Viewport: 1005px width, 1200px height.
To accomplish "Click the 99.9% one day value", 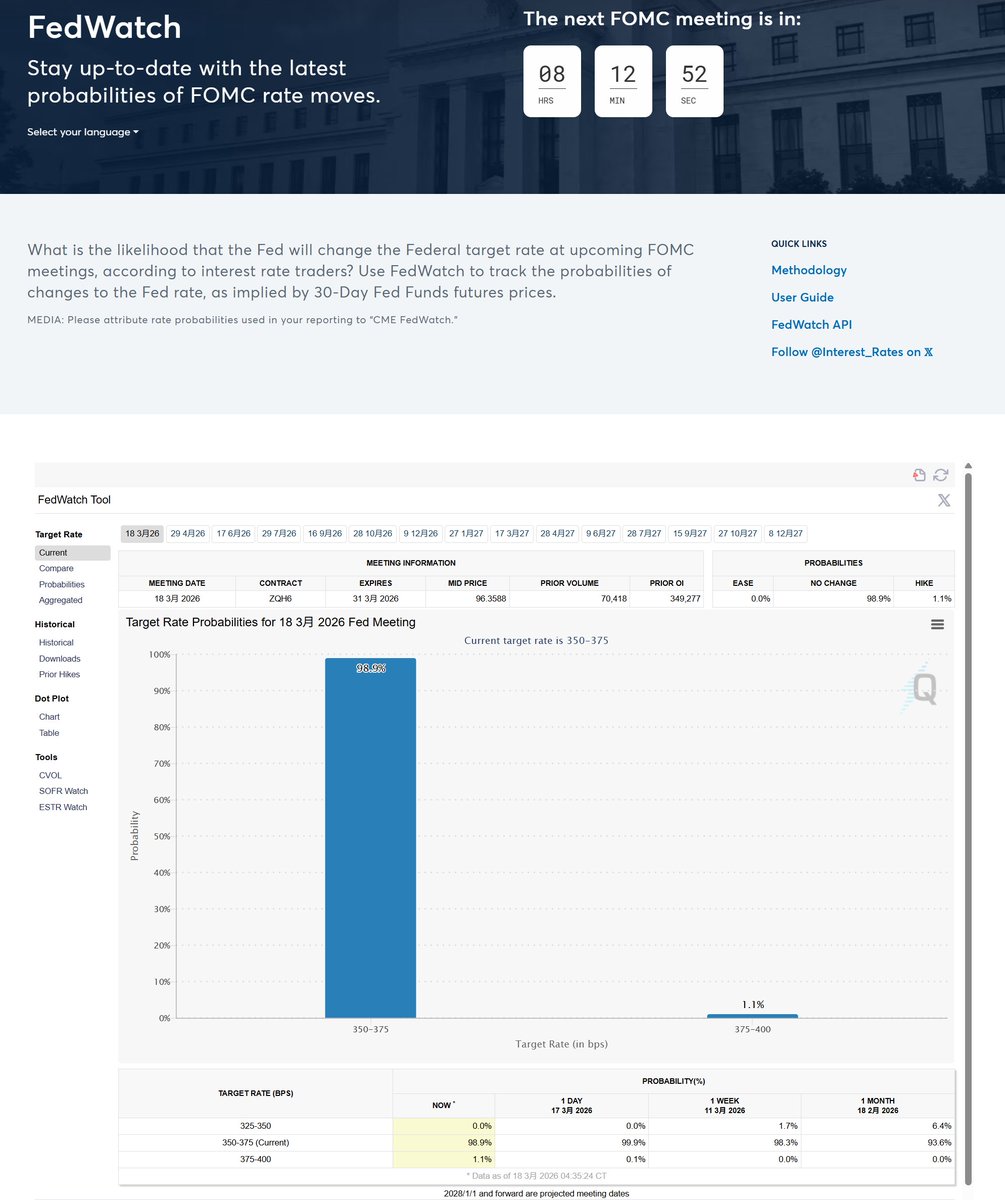I will 632,1142.
